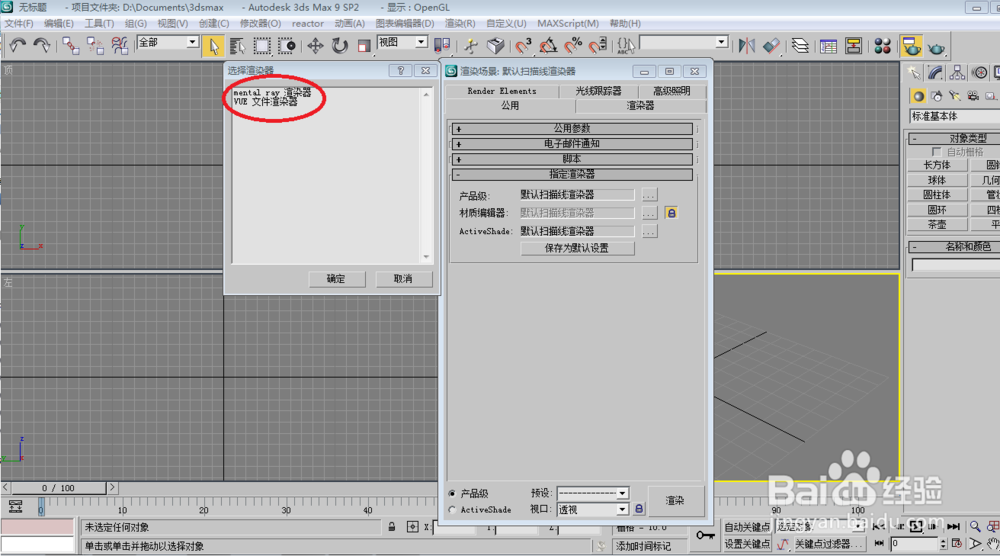Toggle the Spinner Snap icon
The image size is (1000, 556).
[597, 45]
